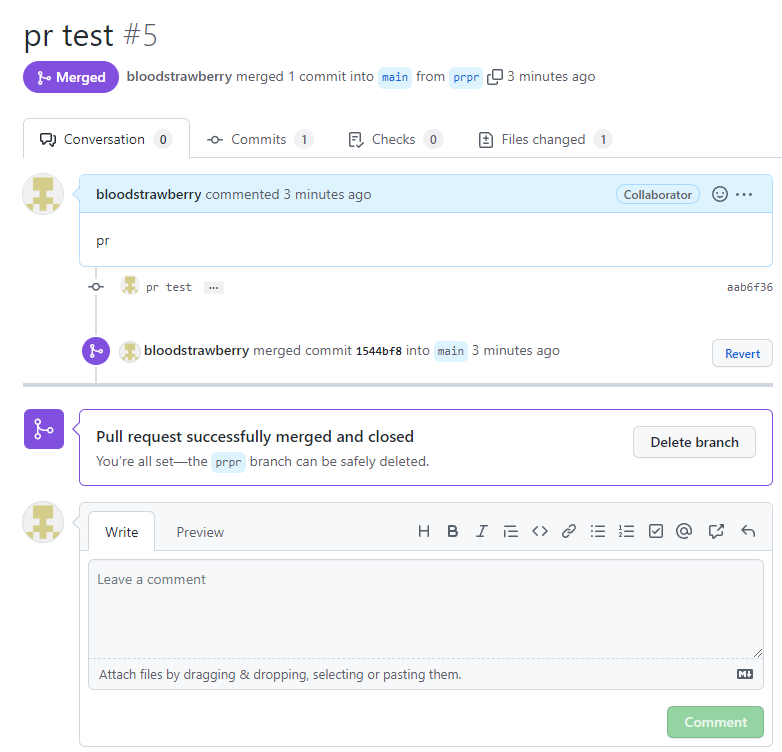The height and width of the screenshot is (752, 782).
Task: Expand the pr test commit message ellipsis
Action: click(213, 288)
